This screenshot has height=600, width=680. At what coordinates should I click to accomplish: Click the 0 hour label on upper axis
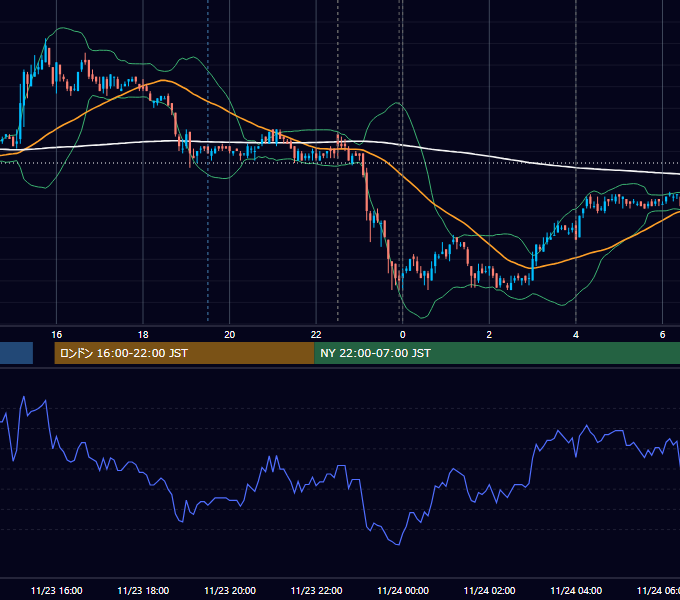(x=402, y=335)
